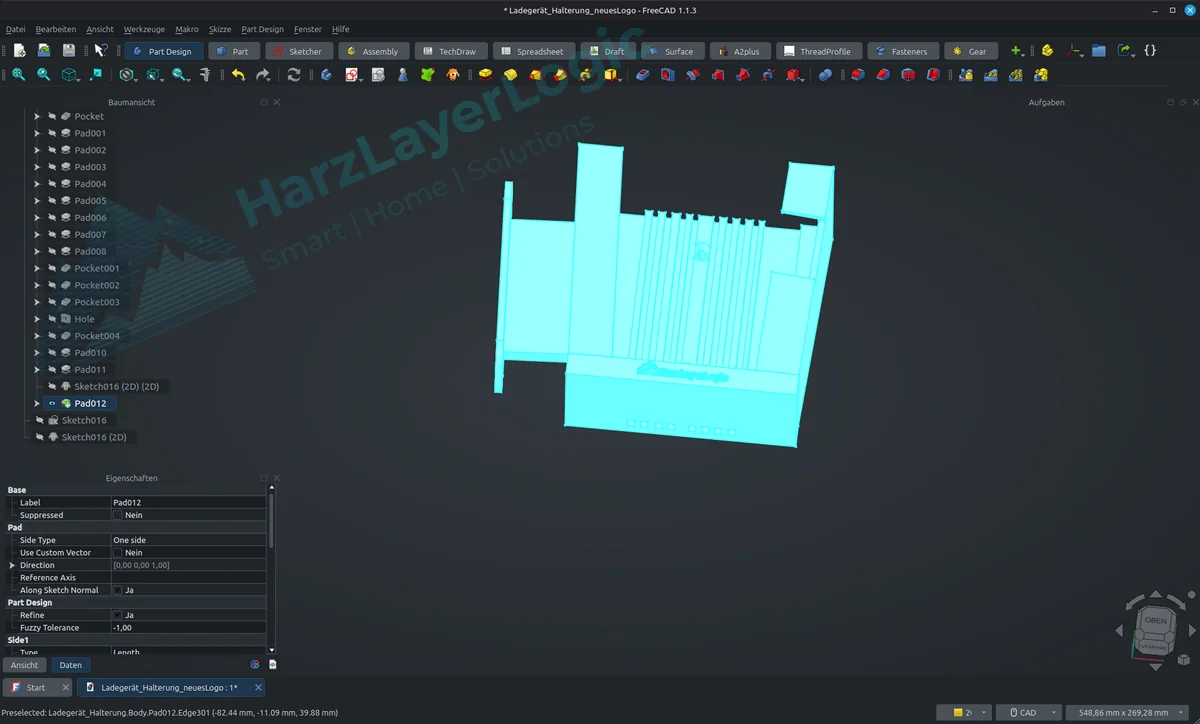This screenshot has width=1200, height=724.
Task: Click the Fillet tool icon
Action: [858, 75]
